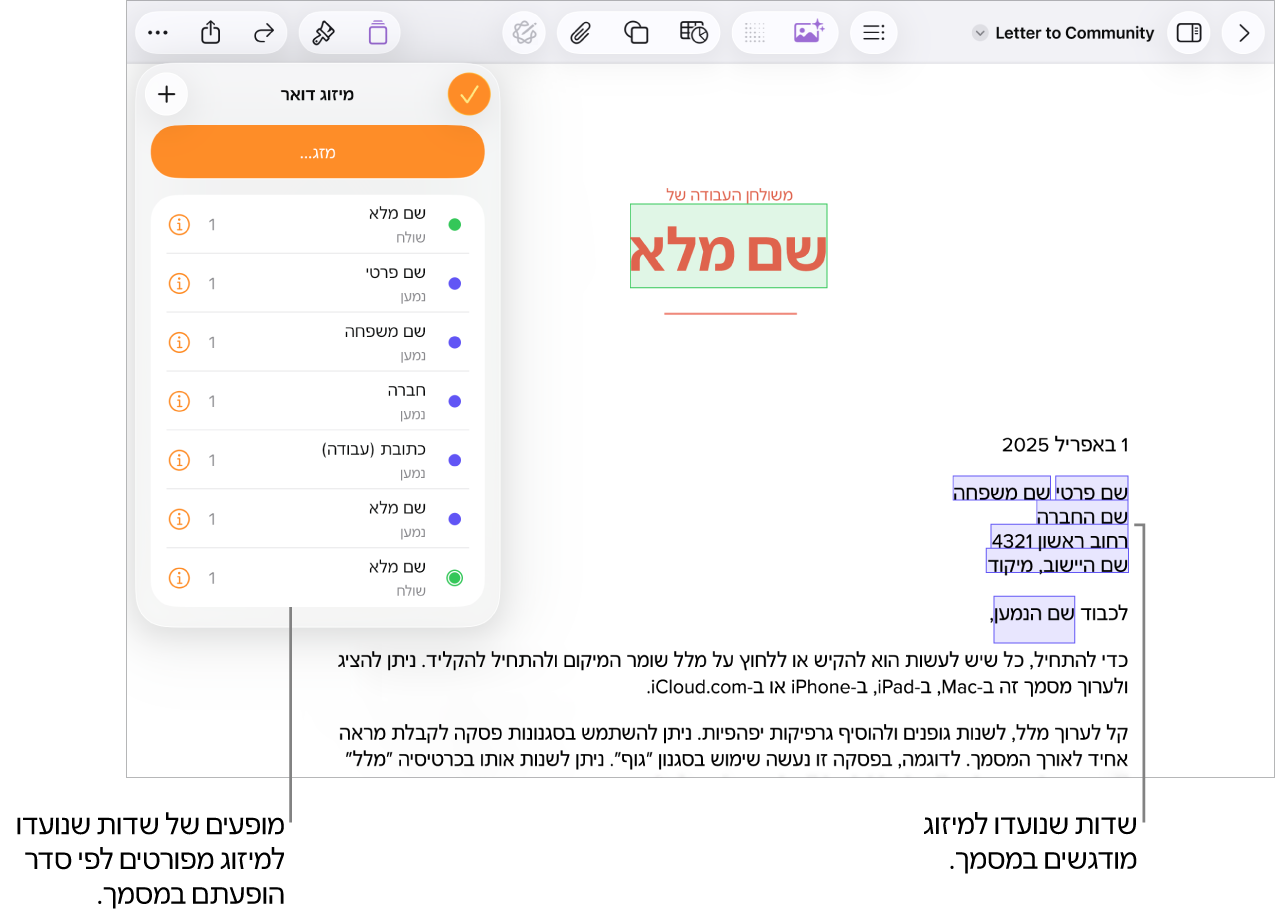Select the שם מלא נמען row in list
The height and width of the screenshot is (913, 1276).
[318, 520]
